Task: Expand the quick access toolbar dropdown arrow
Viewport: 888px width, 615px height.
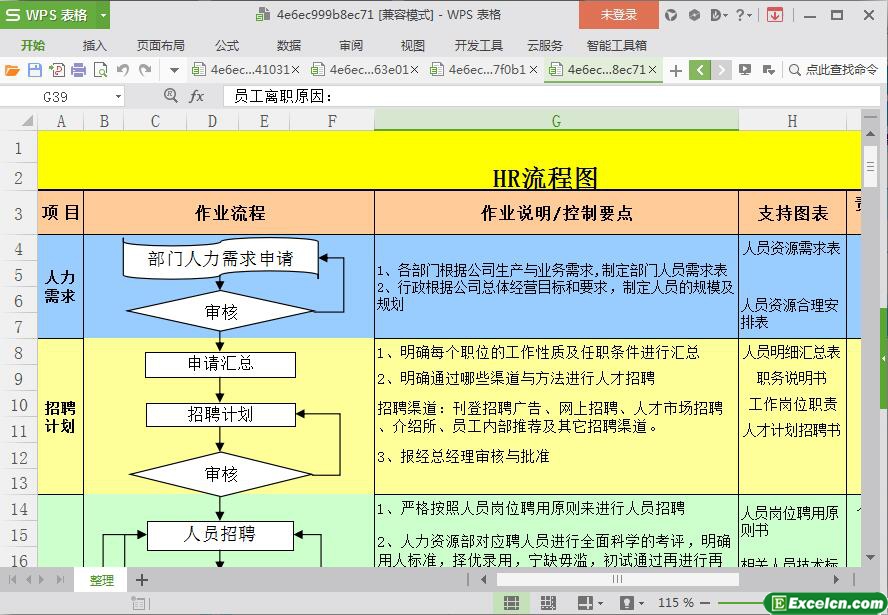Action: (174, 71)
